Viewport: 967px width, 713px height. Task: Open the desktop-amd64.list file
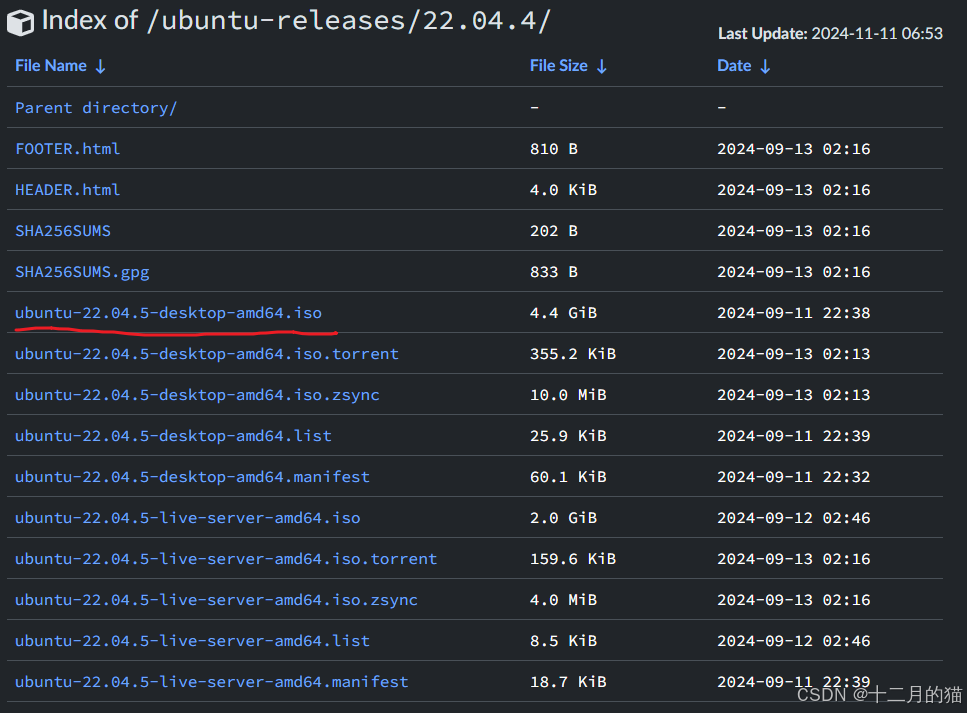[173, 436]
